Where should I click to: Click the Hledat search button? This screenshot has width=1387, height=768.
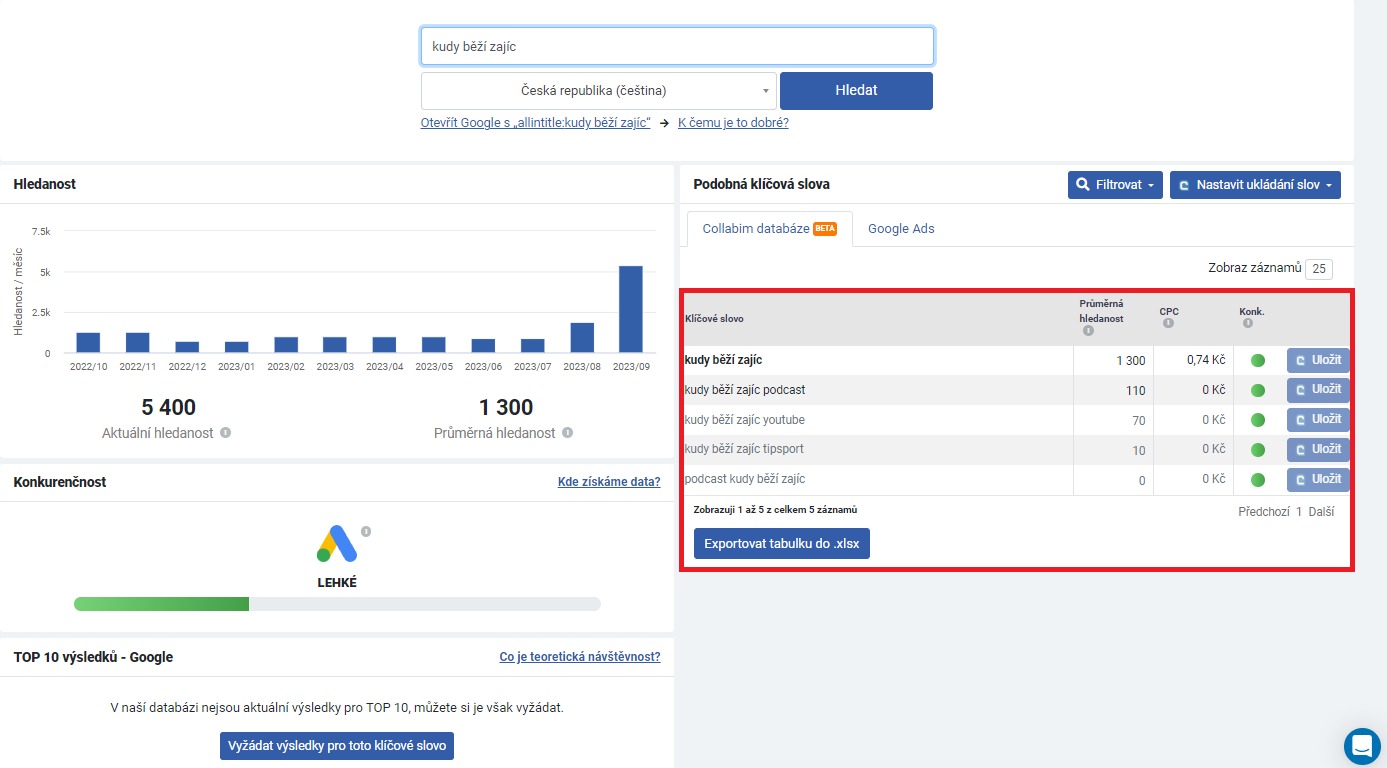click(x=856, y=91)
